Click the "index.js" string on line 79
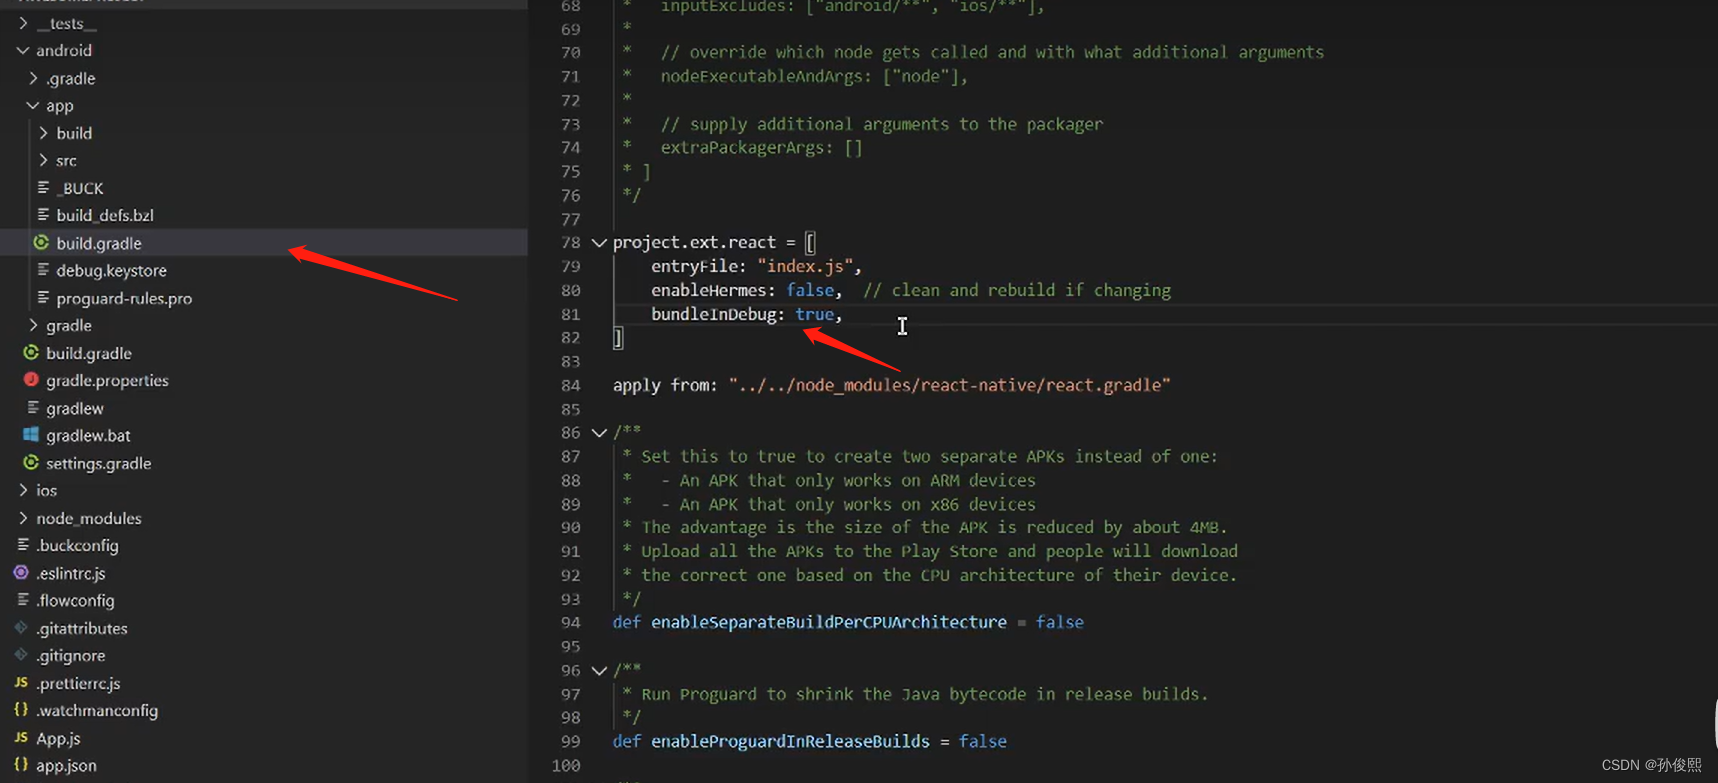 point(805,266)
